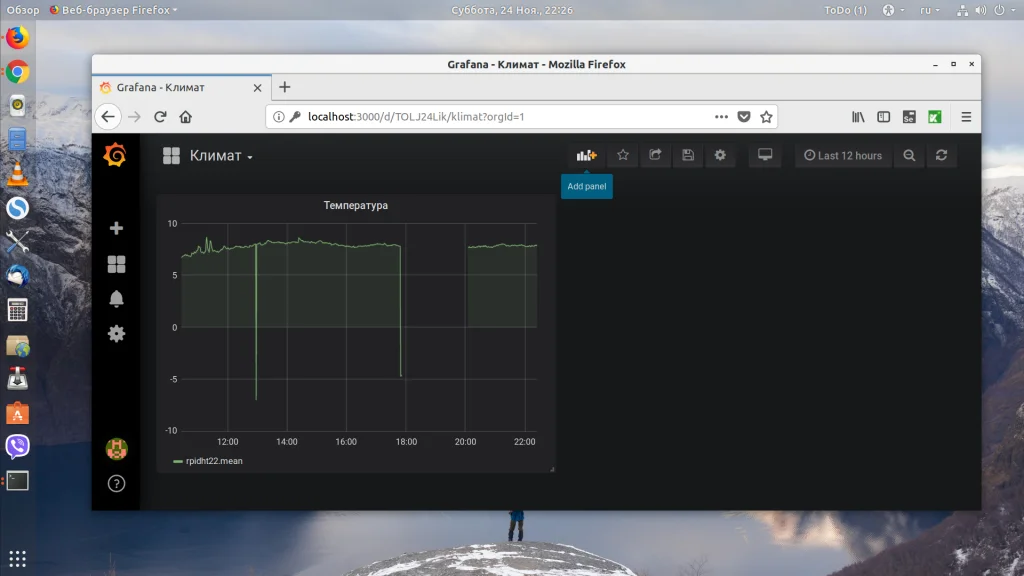Click the Grafana logo home icon
Viewport: 1024px width, 576px height.
pyautogui.click(x=116, y=155)
